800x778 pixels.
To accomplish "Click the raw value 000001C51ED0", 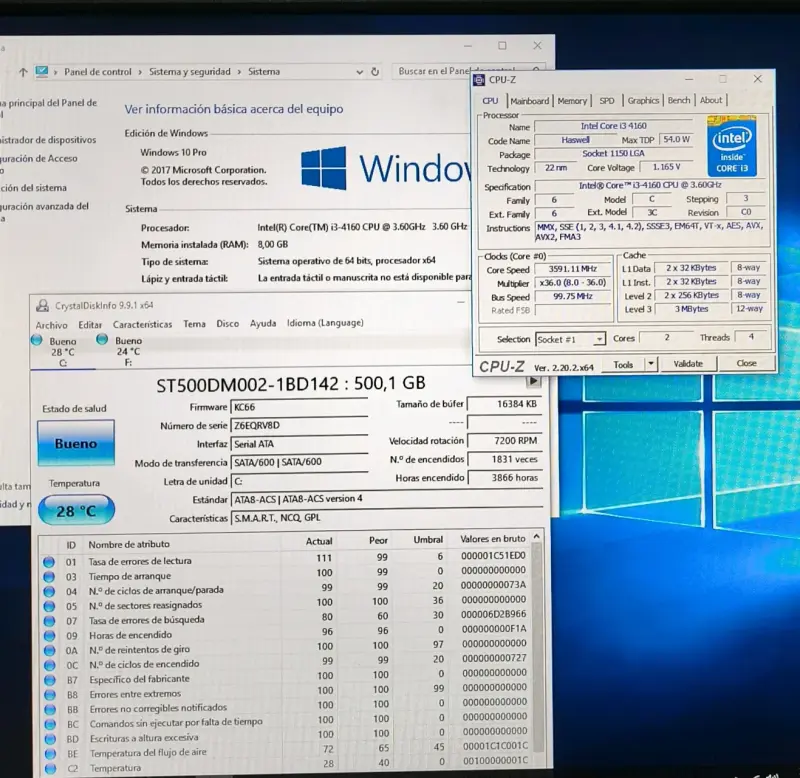I will click(493, 556).
